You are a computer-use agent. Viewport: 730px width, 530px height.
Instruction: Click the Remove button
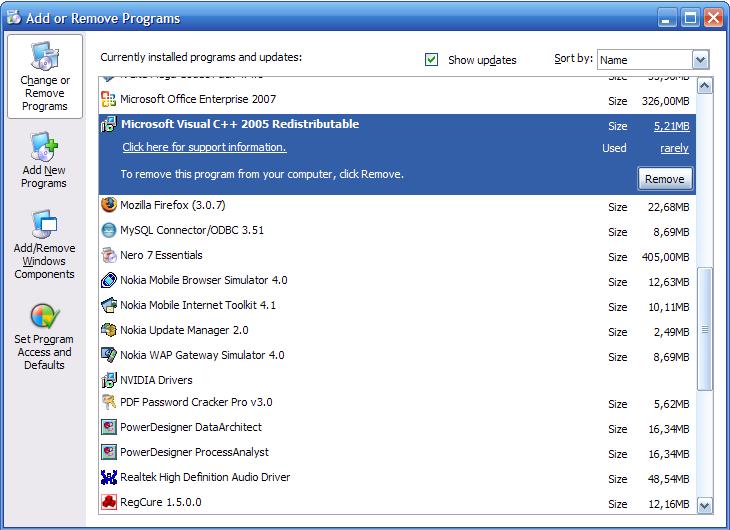664,179
